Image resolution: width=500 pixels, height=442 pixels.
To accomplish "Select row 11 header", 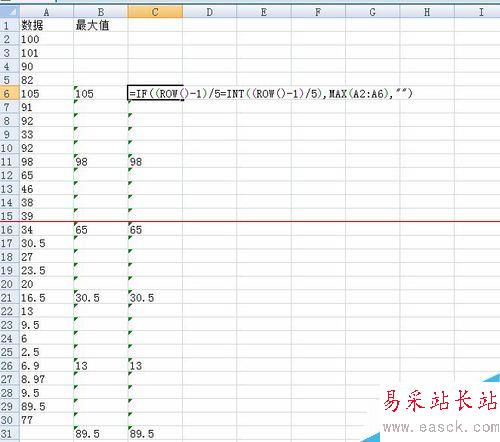I will (x=10, y=162).
